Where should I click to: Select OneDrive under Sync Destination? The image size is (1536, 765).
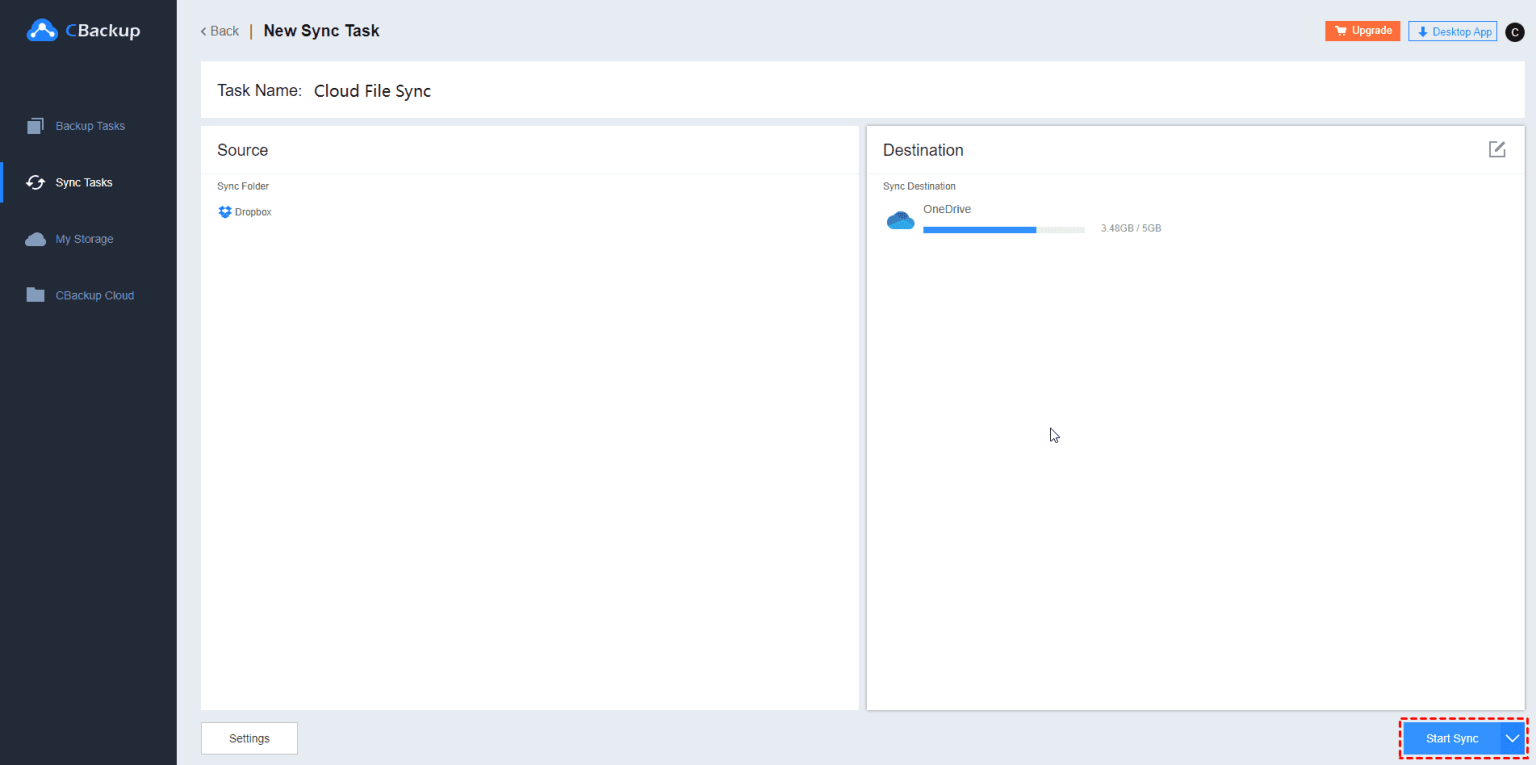[946, 209]
